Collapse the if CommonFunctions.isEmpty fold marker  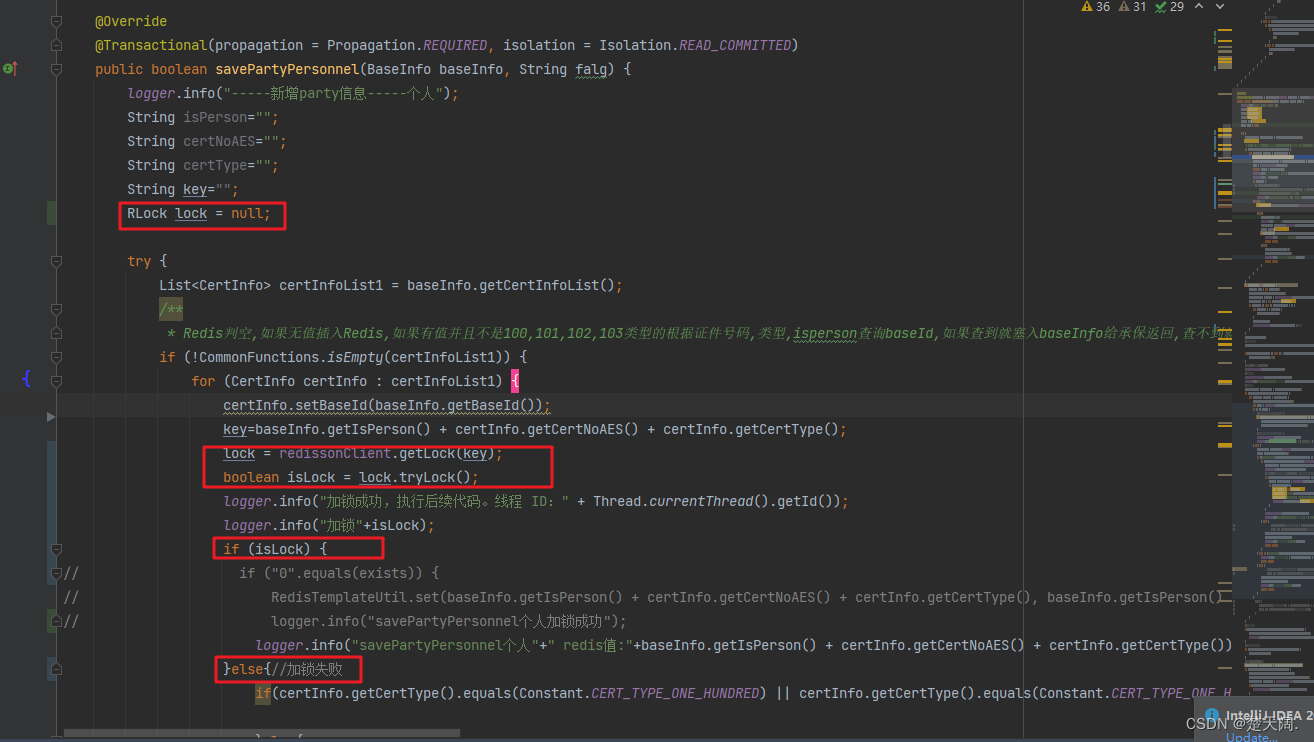56,357
